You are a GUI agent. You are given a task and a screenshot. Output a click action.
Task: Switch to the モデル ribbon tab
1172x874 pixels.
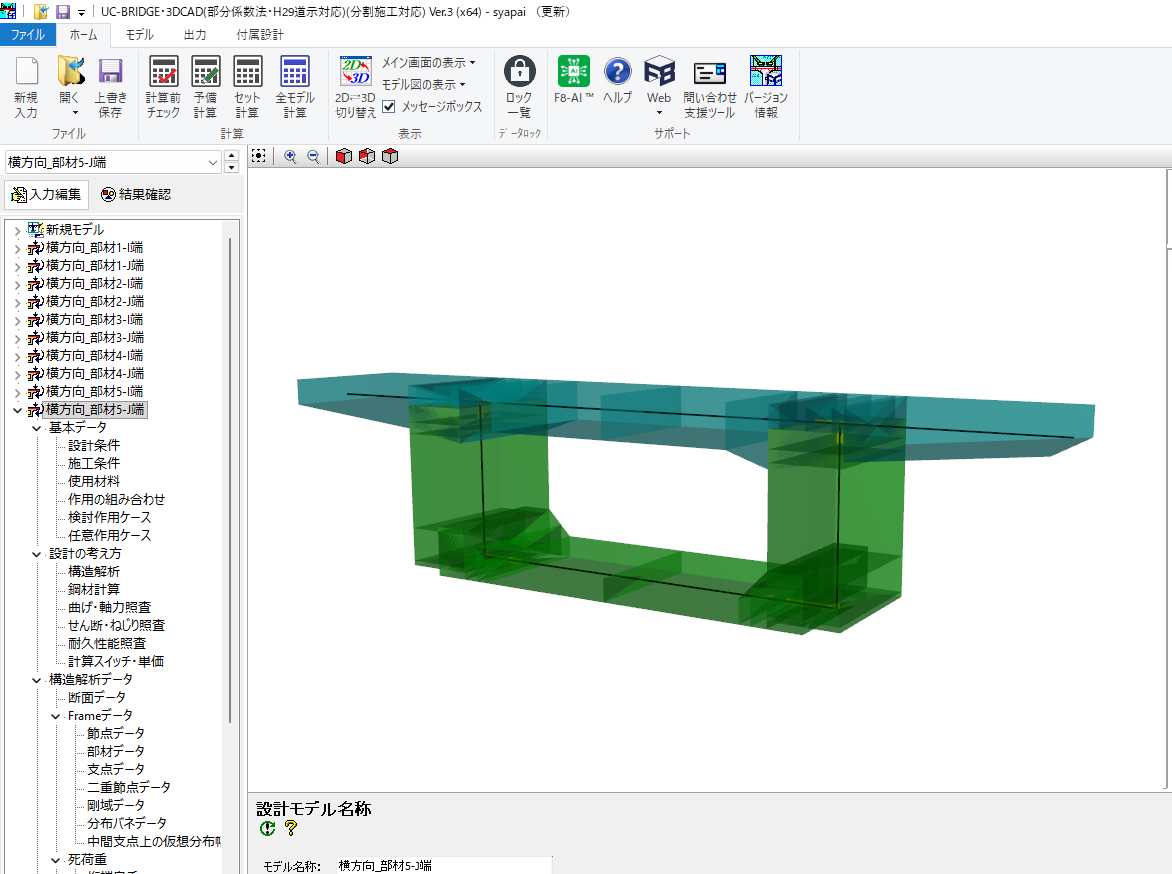pos(139,35)
